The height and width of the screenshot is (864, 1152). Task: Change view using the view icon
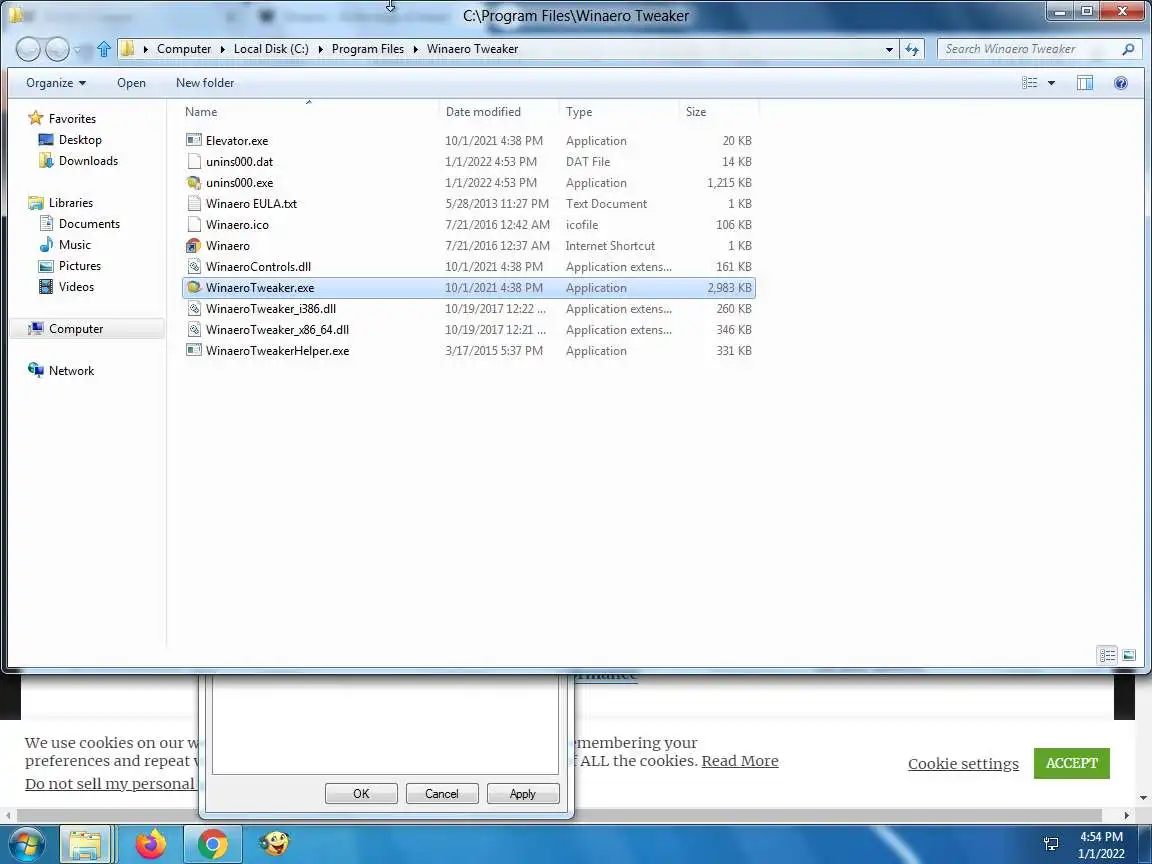[x=1030, y=83]
